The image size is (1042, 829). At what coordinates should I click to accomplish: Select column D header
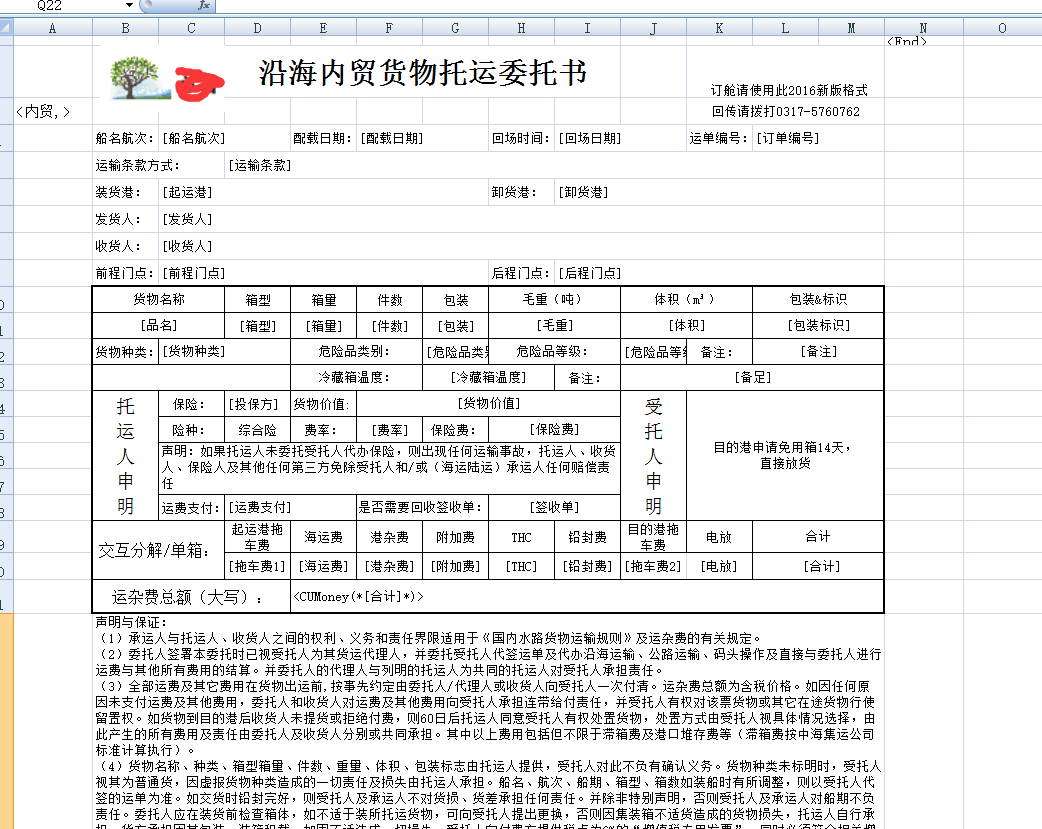coord(258,28)
